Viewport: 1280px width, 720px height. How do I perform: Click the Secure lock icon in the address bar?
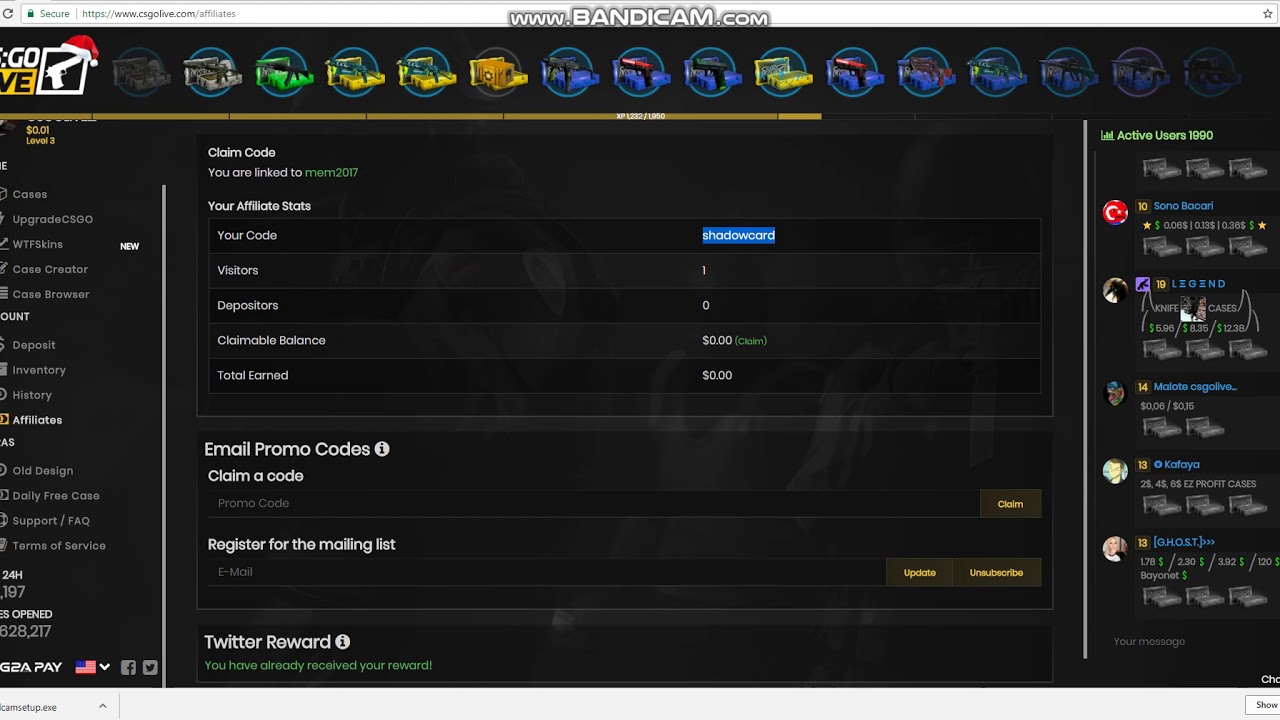[31, 14]
